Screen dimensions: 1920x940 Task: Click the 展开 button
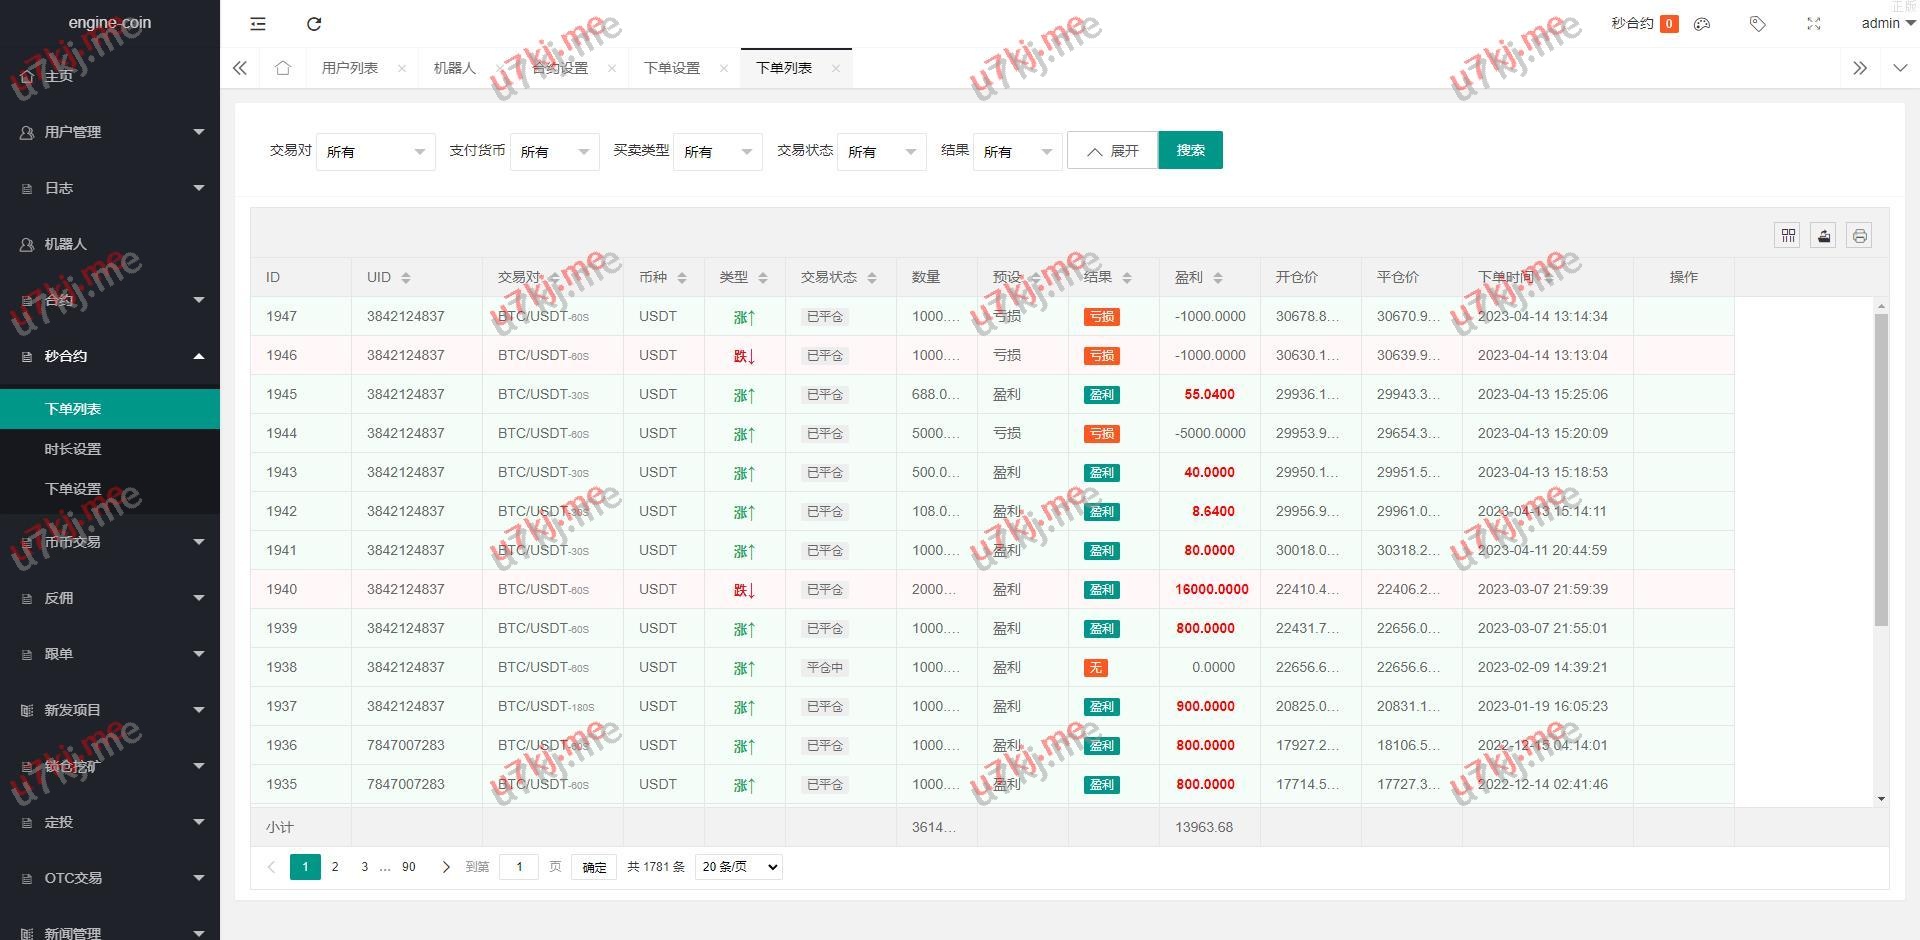pyautogui.click(x=1112, y=151)
